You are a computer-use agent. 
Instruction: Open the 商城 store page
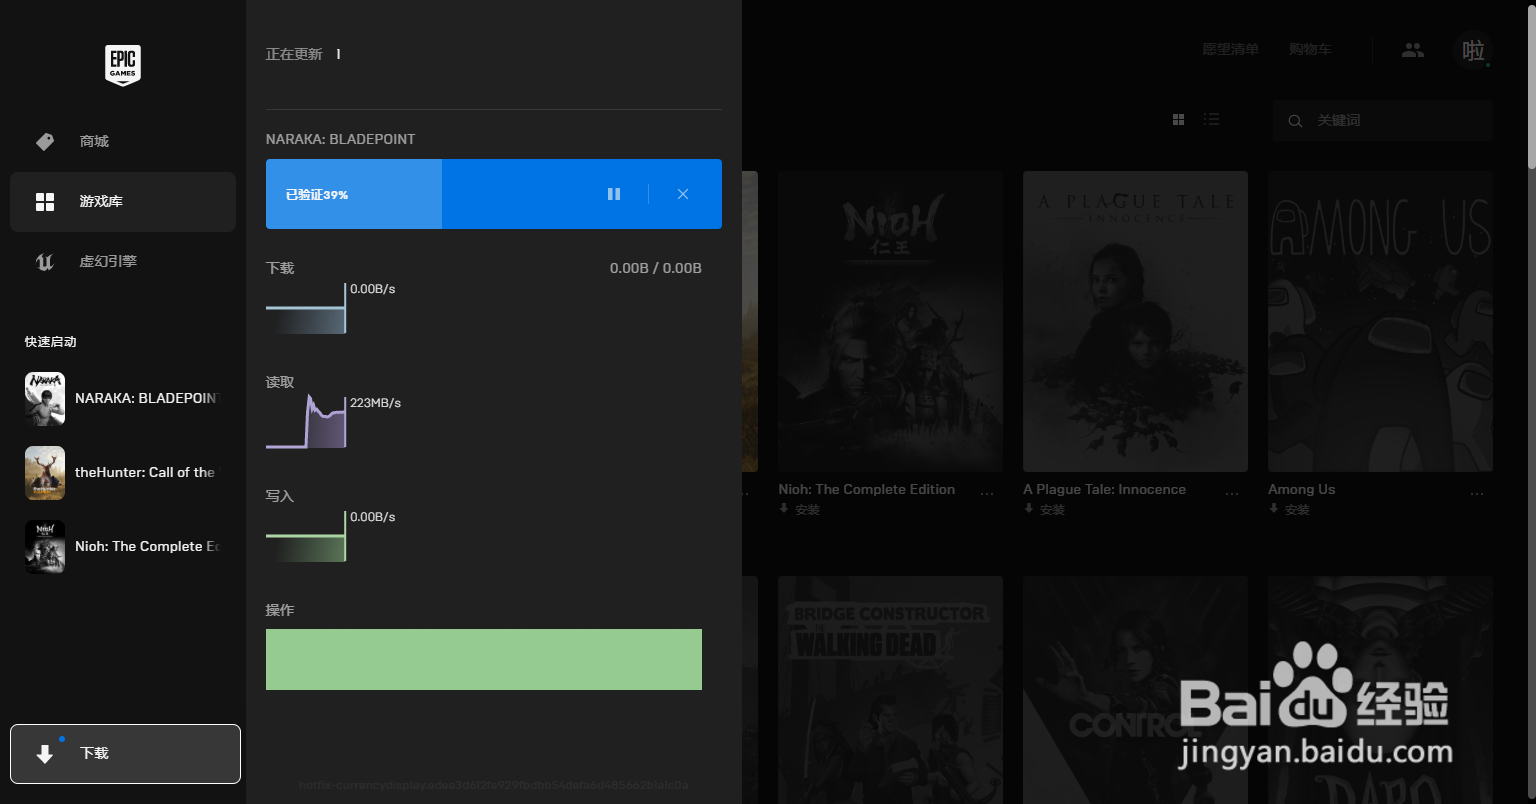point(123,141)
